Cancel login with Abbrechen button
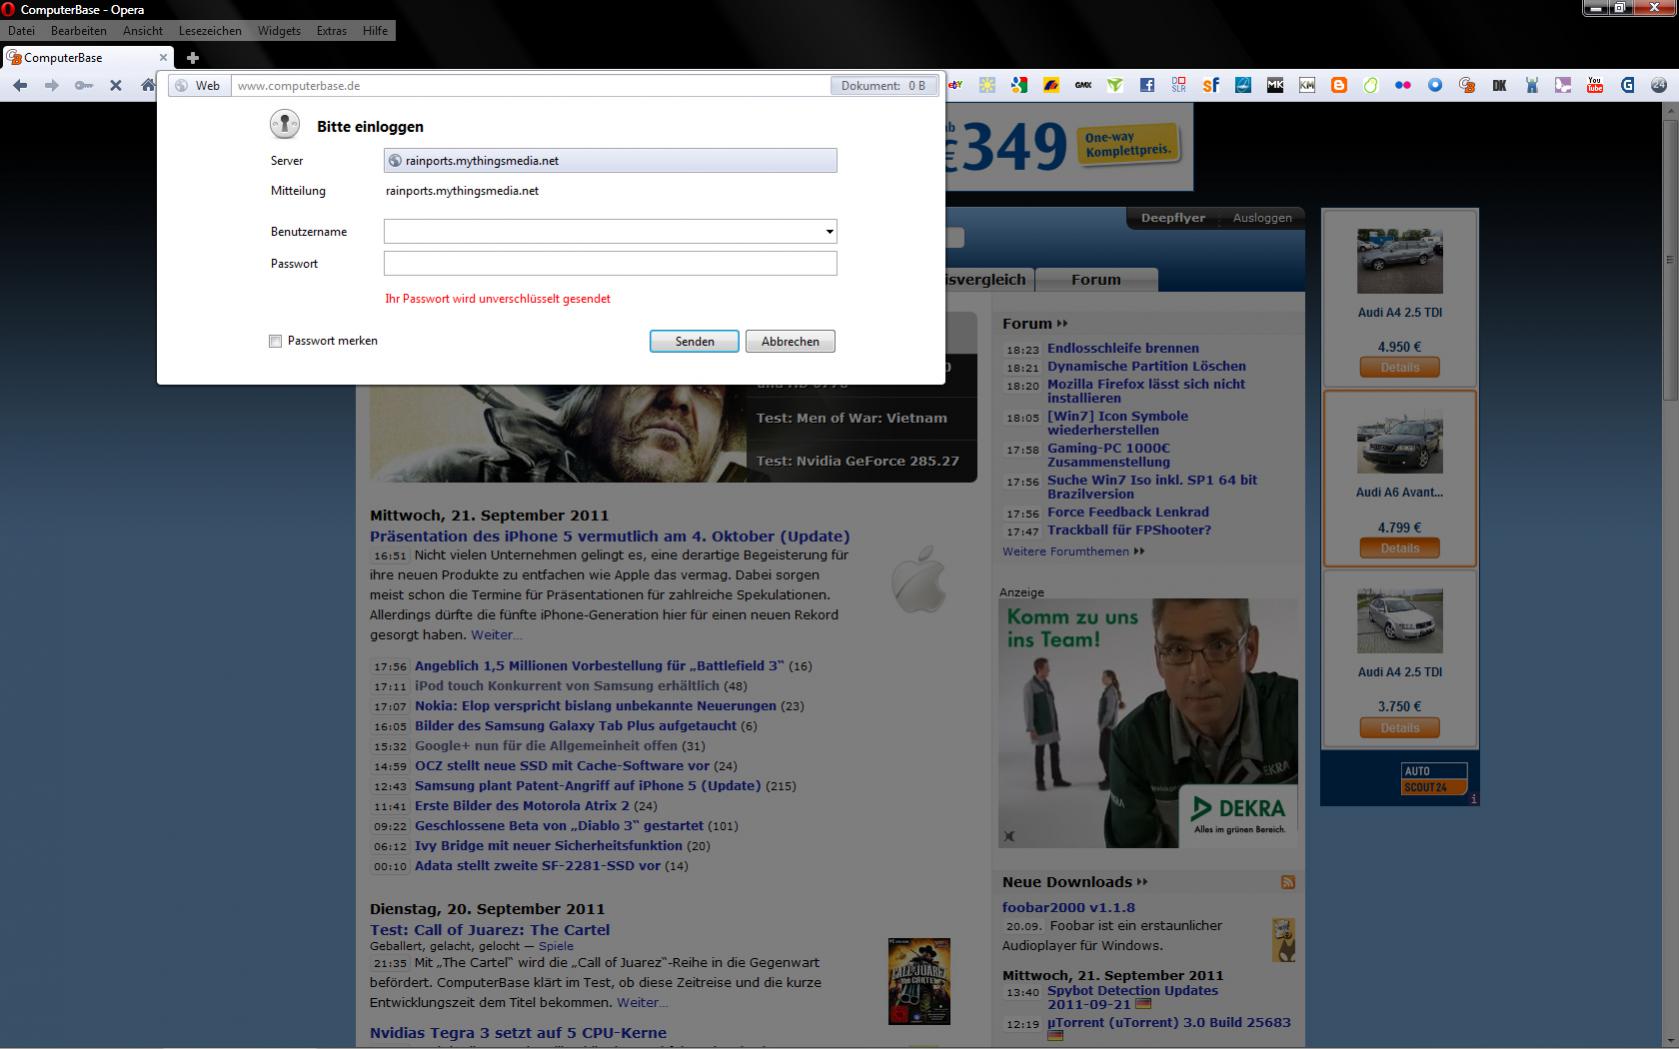 click(x=790, y=341)
